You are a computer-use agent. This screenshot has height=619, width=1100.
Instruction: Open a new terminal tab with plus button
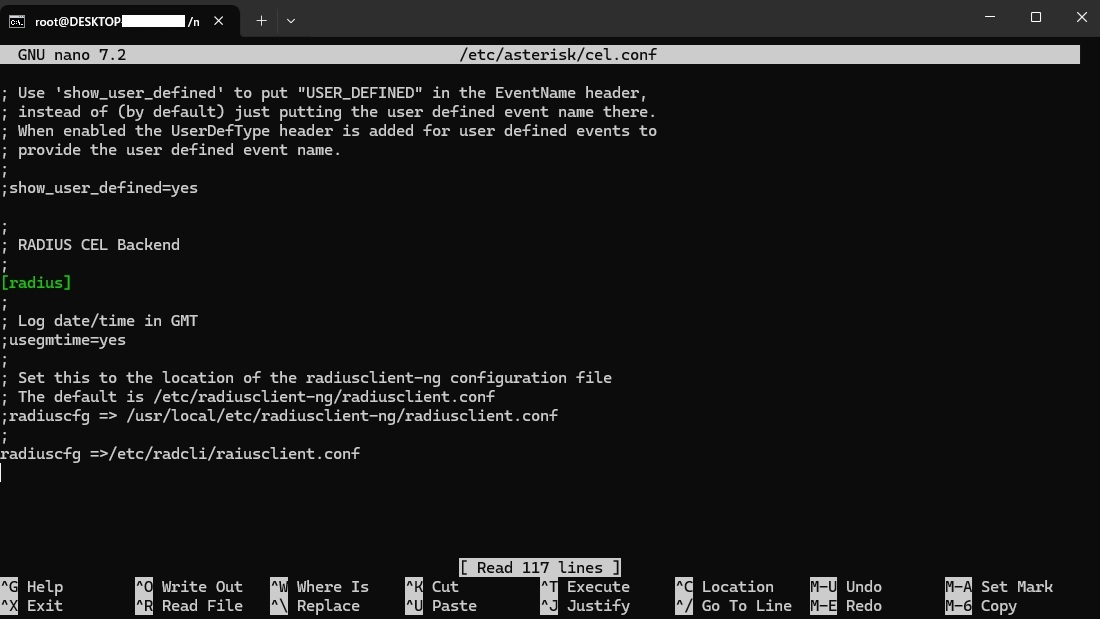click(x=261, y=21)
